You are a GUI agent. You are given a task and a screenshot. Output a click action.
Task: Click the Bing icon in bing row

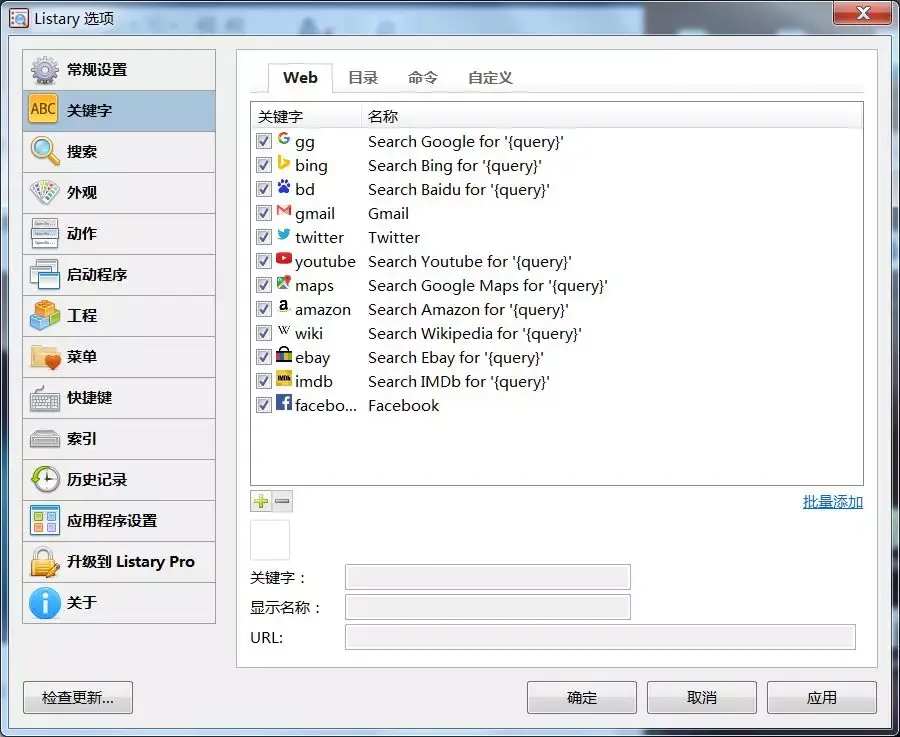[284, 162]
